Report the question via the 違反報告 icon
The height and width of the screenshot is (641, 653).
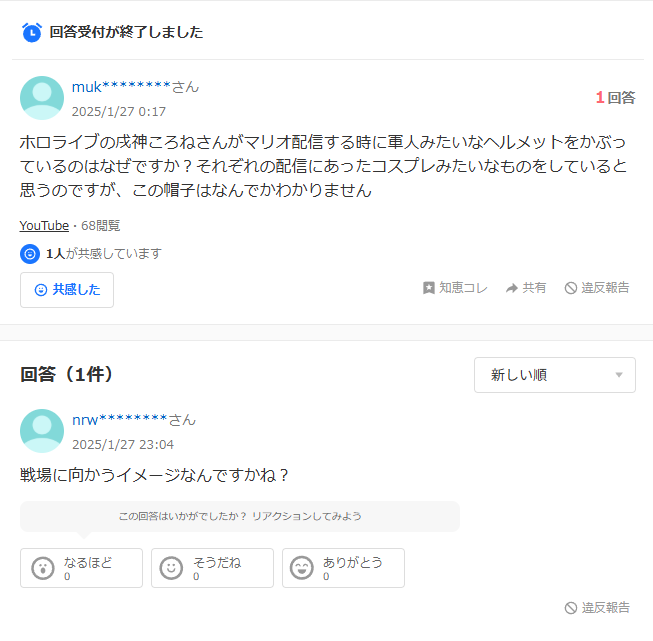click(x=571, y=288)
